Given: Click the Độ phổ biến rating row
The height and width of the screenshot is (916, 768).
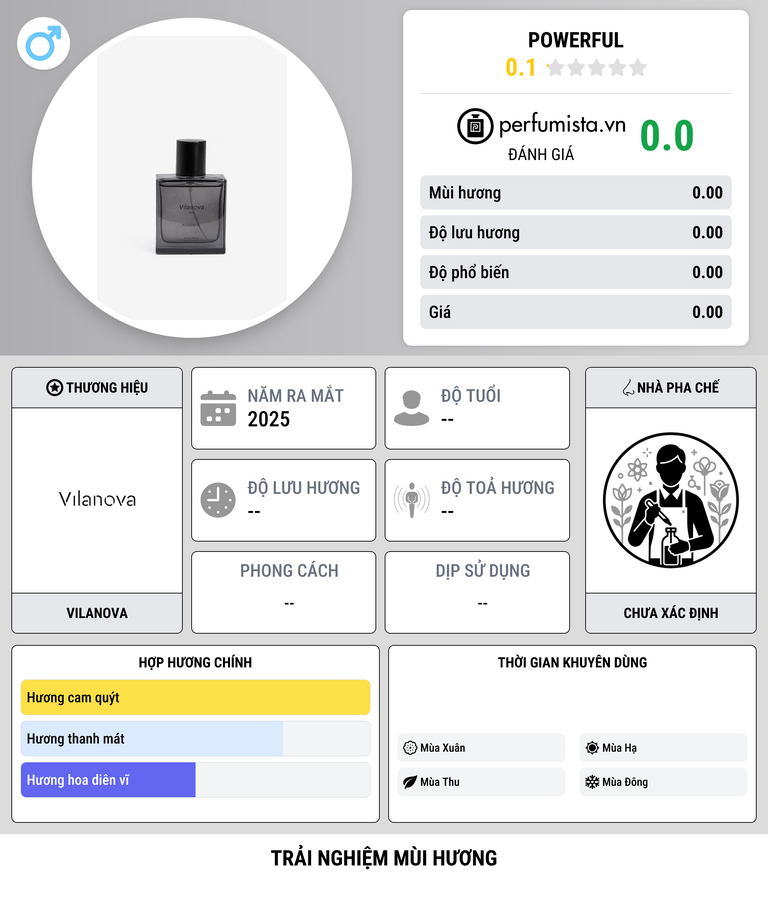Looking at the screenshot, I should (x=576, y=272).
